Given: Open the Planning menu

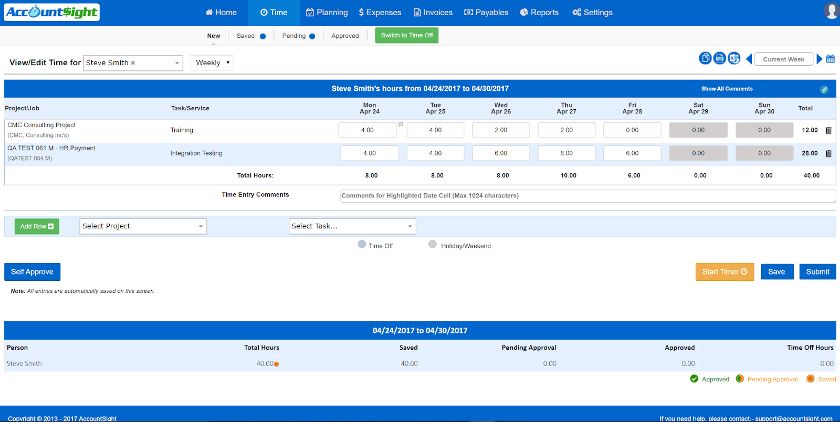Looking at the screenshot, I should click(x=327, y=12).
